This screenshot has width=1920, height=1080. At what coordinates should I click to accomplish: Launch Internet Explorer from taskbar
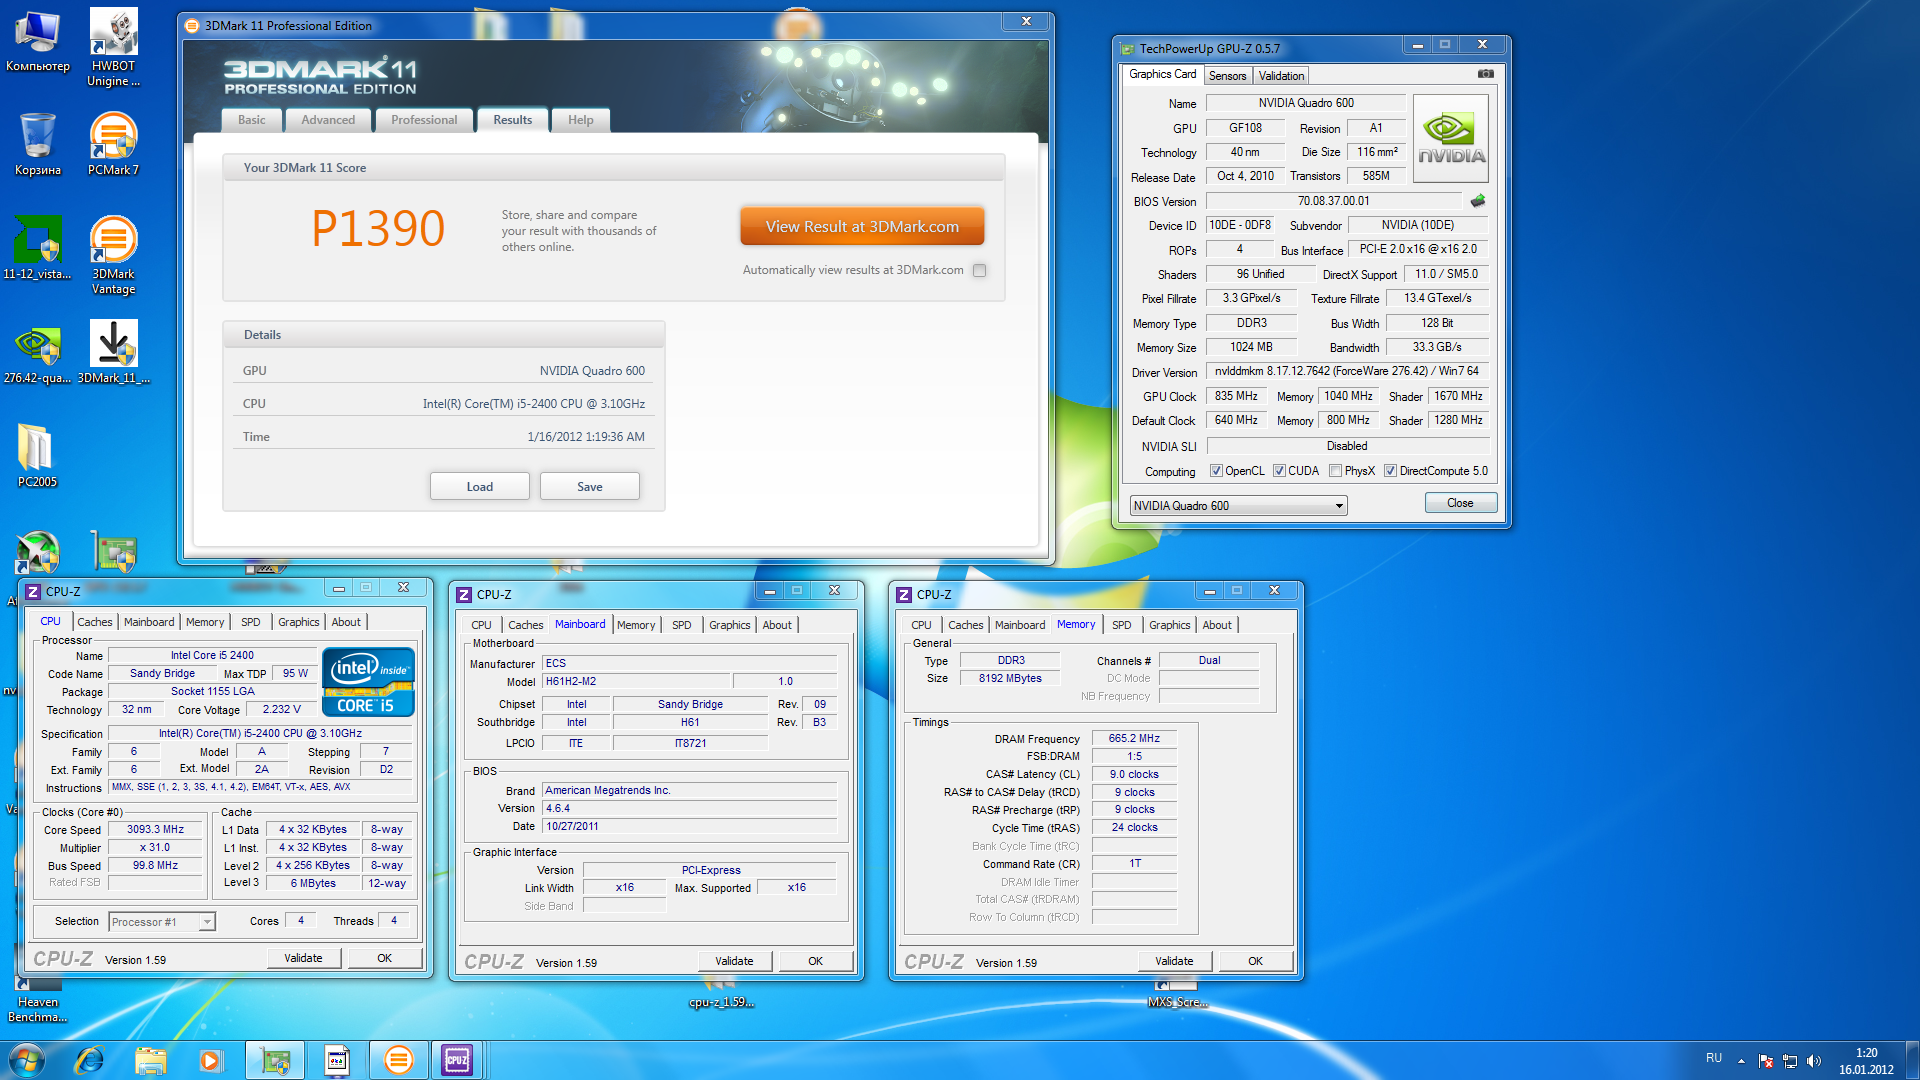point(90,1060)
